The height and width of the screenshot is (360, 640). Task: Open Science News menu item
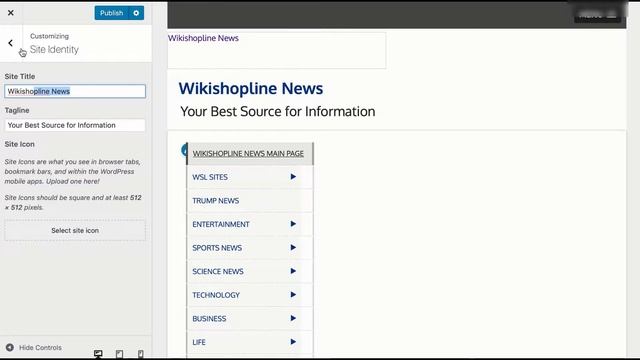click(218, 271)
